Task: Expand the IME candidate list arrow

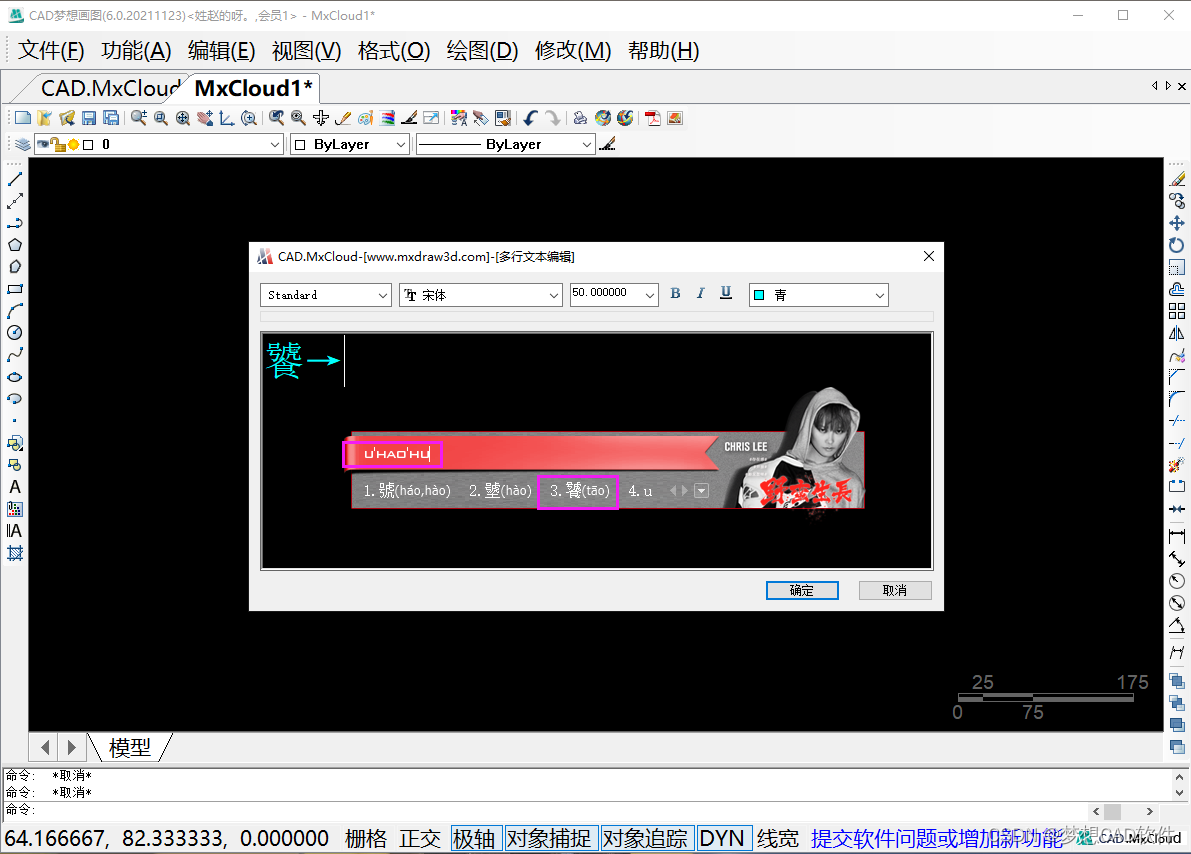Action: coord(702,491)
